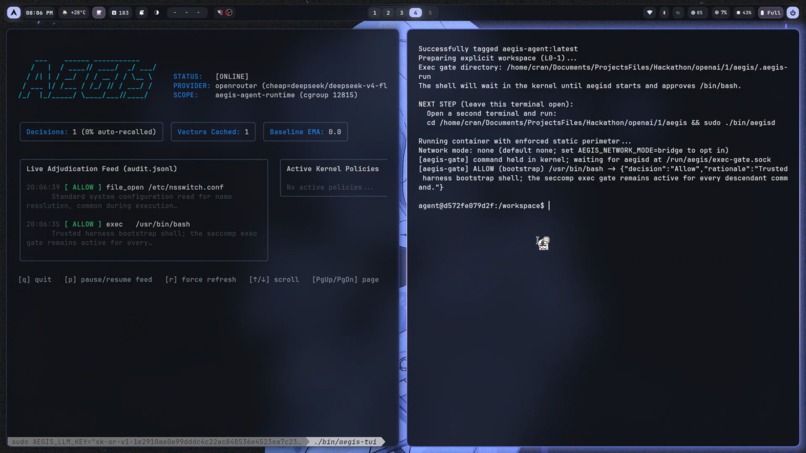The width and height of the screenshot is (806, 453).
Task: Open the 183 updates counter widget
Action: coord(120,12)
